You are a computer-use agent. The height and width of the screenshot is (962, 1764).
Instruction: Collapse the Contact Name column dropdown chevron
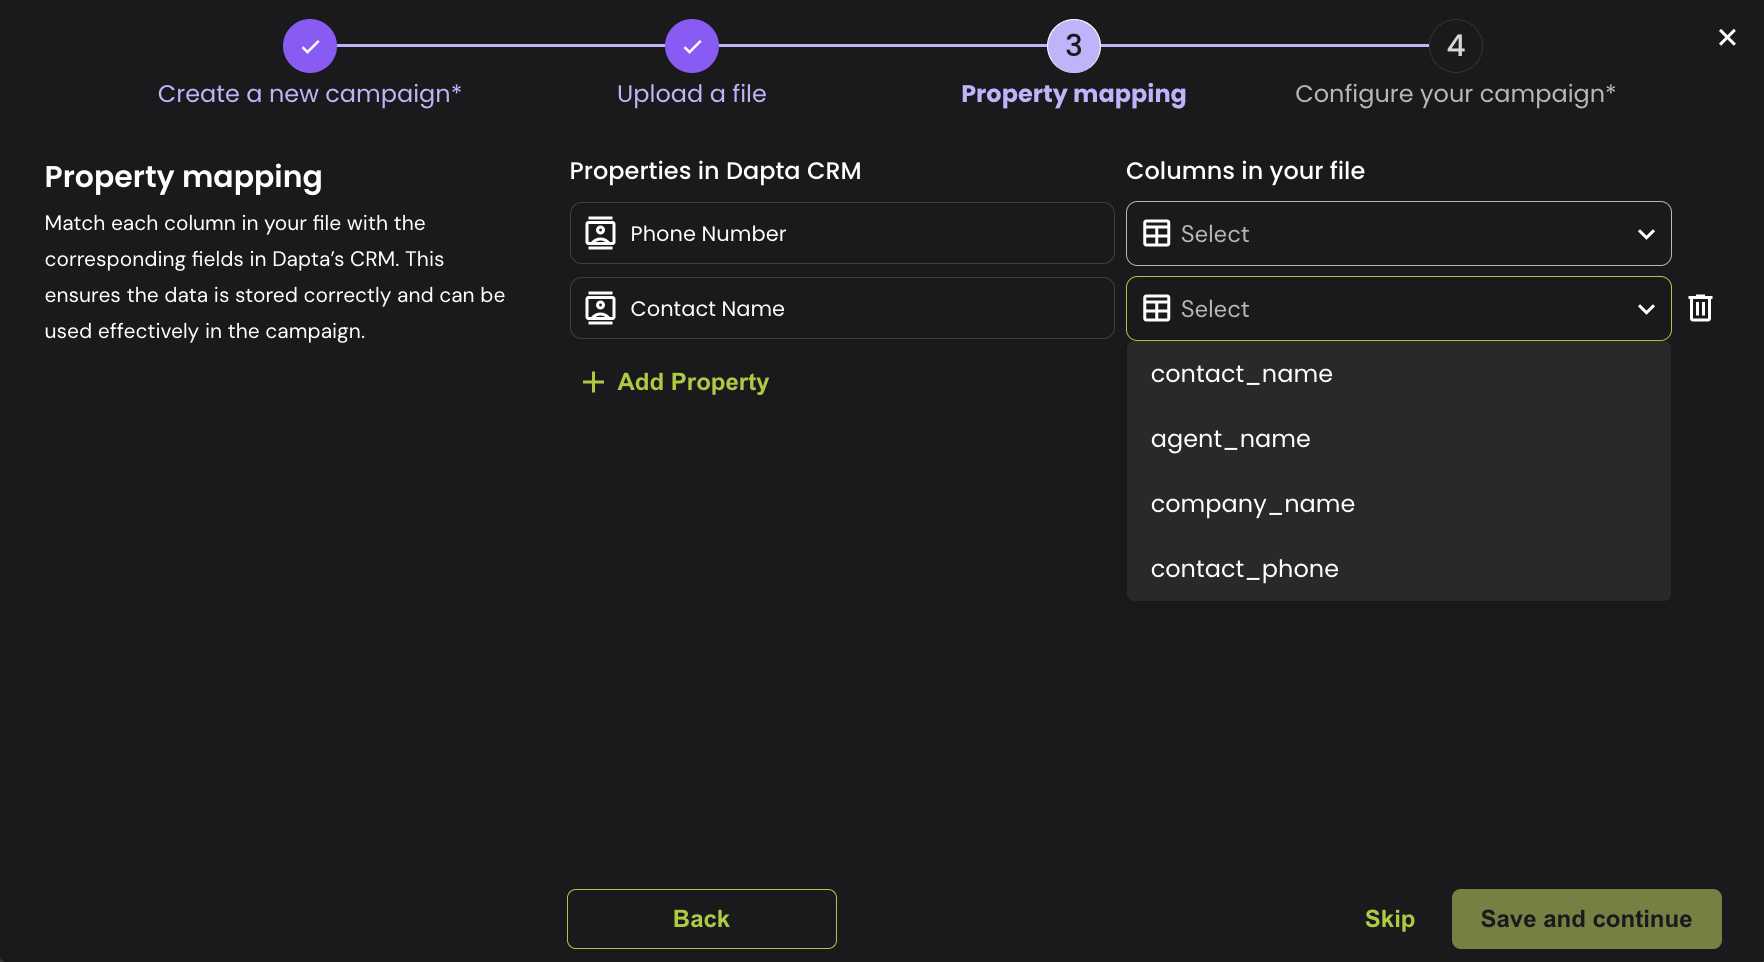click(x=1646, y=309)
